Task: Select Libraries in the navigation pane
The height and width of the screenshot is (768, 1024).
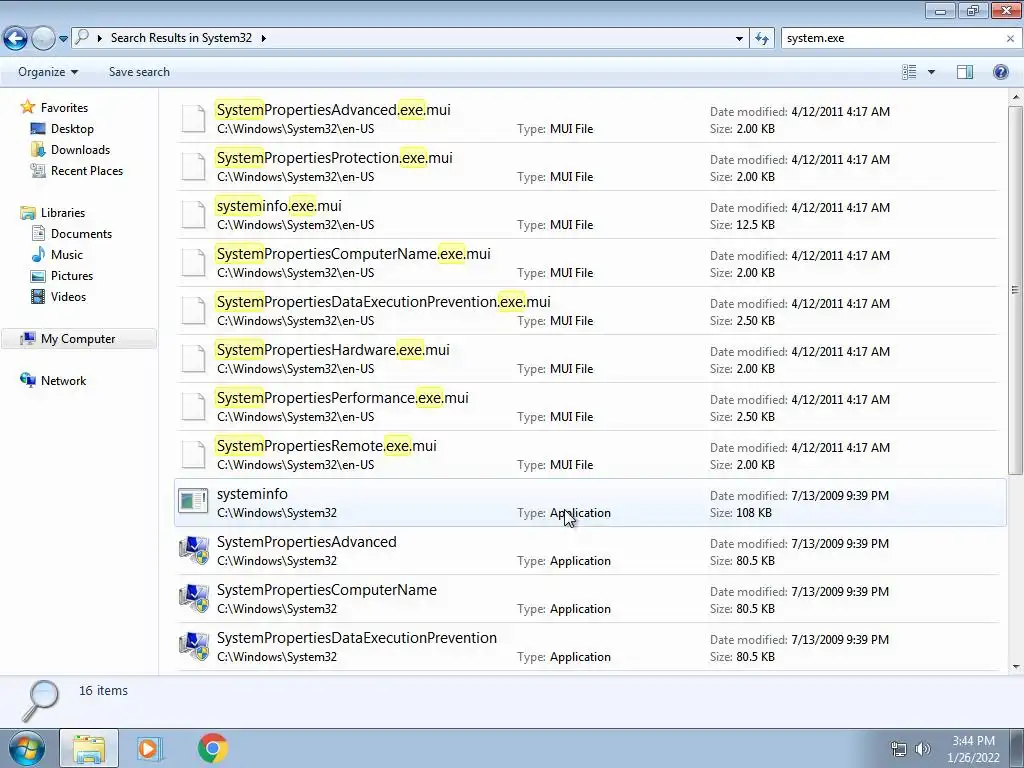Action: (x=63, y=213)
